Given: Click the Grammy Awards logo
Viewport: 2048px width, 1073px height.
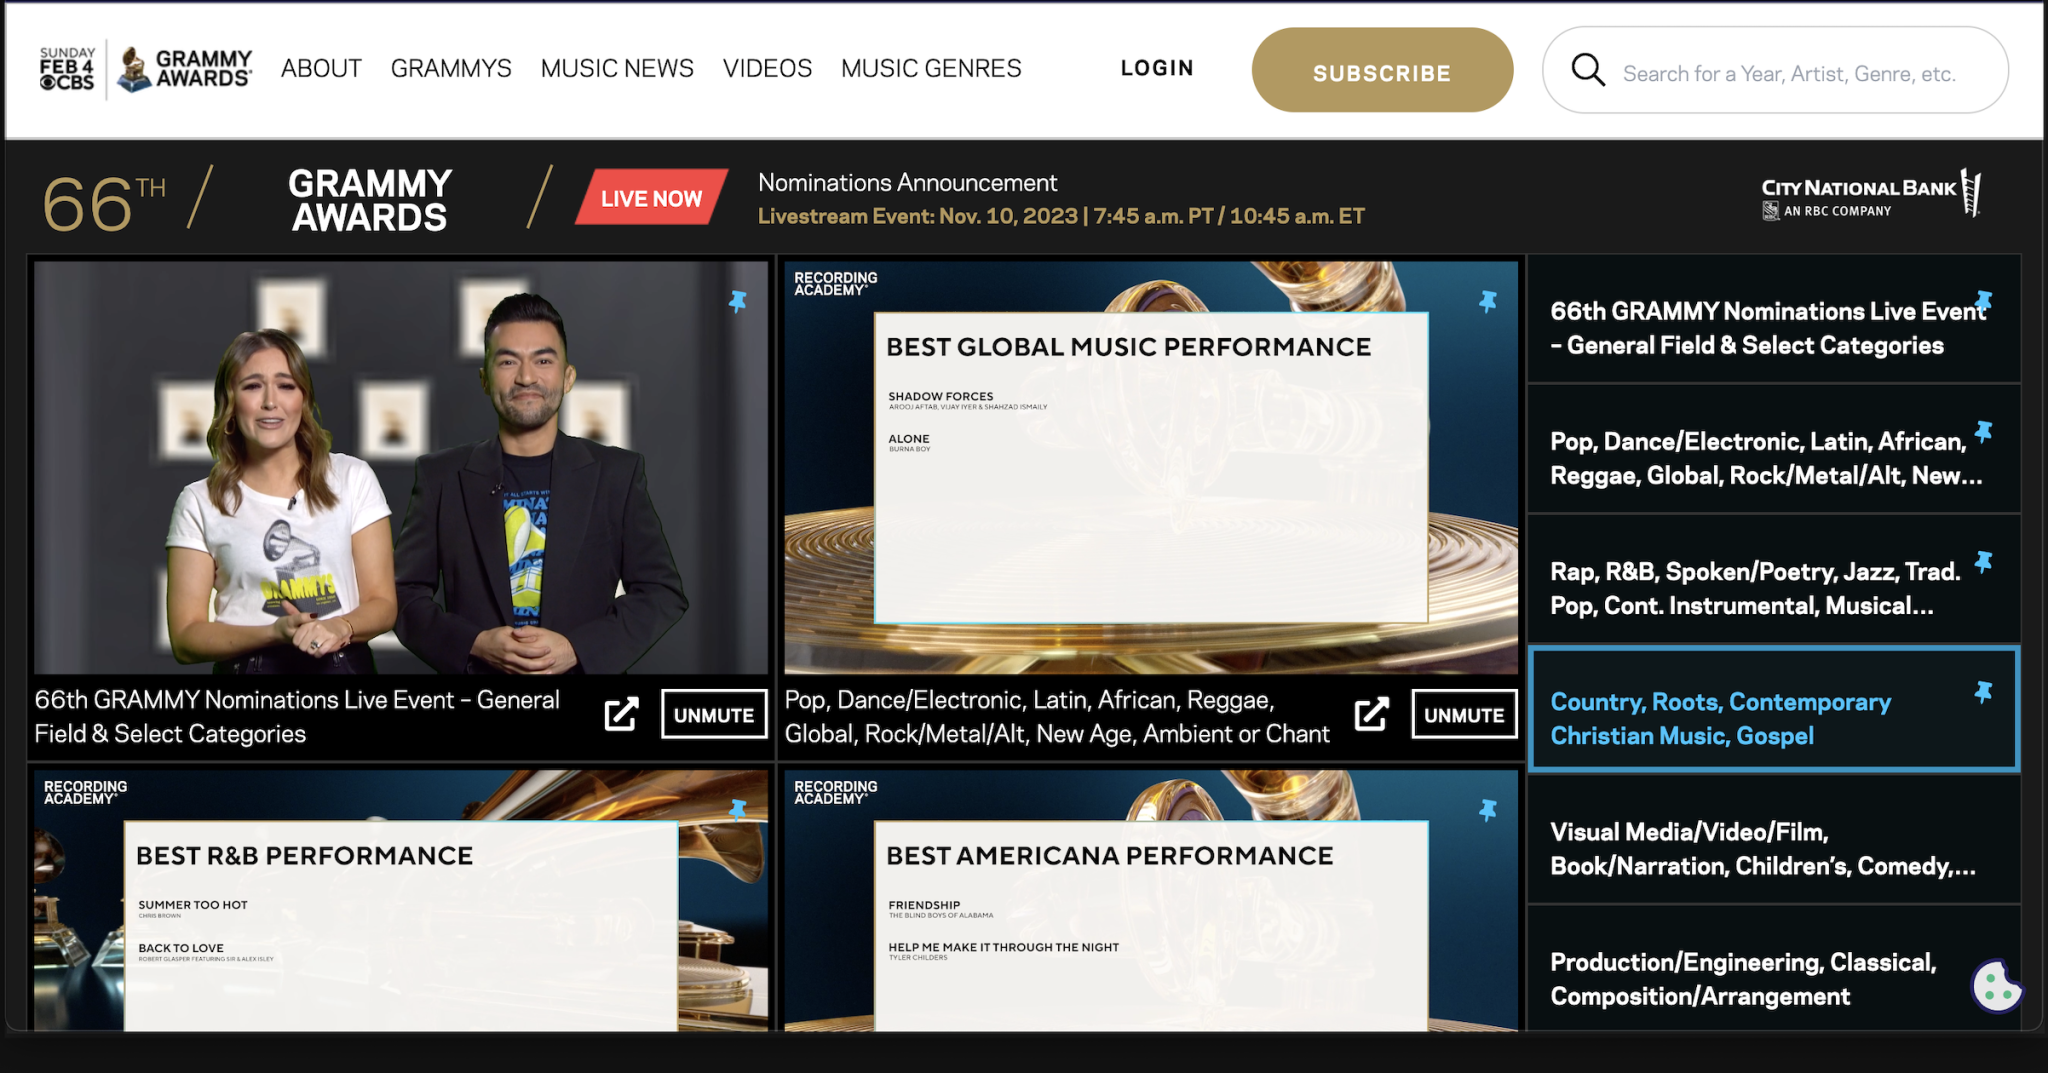Looking at the screenshot, I should click(185, 69).
